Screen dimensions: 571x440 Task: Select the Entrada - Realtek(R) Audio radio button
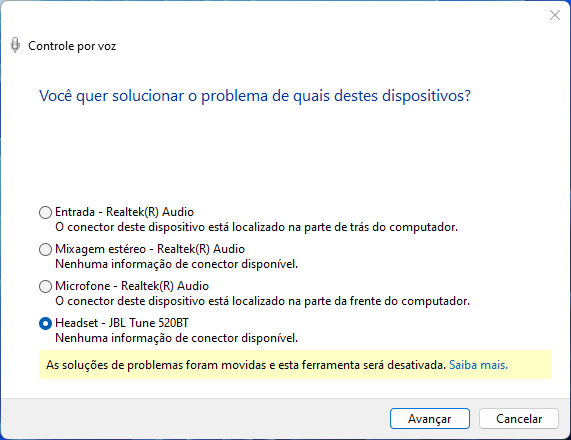click(45, 212)
